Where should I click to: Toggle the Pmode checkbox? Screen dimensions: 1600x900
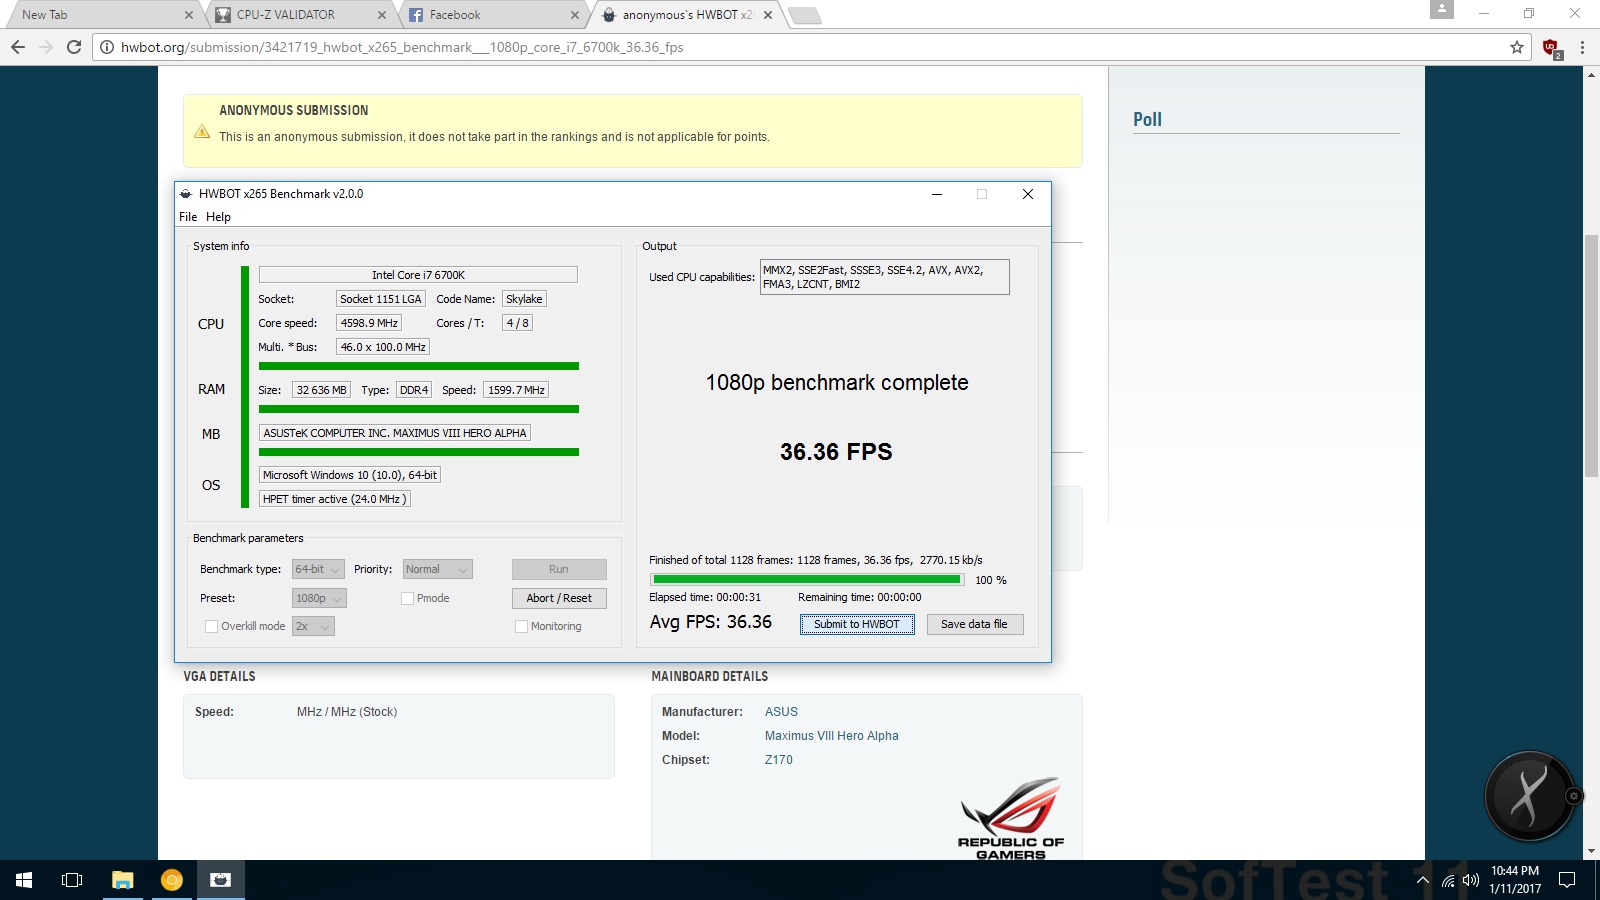coord(407,598)
